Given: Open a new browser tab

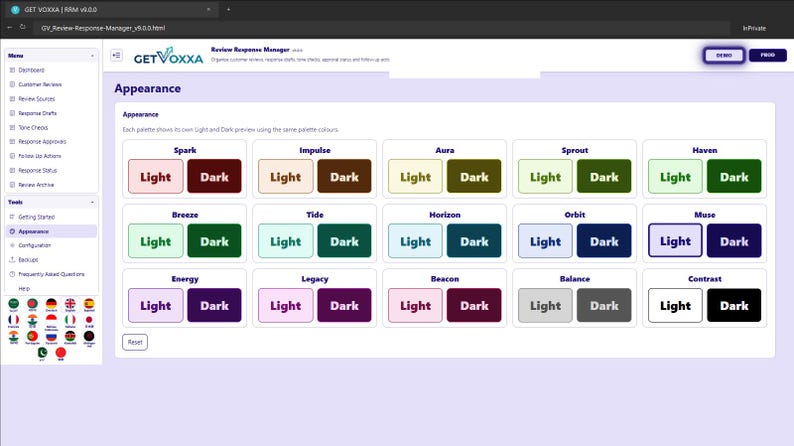Looking at the screenshot, I should pyautogui.click(x=228, y=9).
